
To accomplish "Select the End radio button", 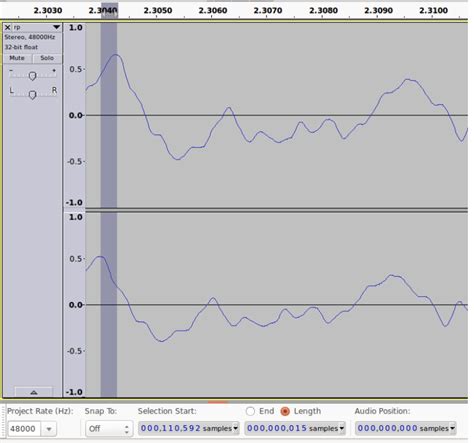I will pyautogui.click(x=250, y=411).
